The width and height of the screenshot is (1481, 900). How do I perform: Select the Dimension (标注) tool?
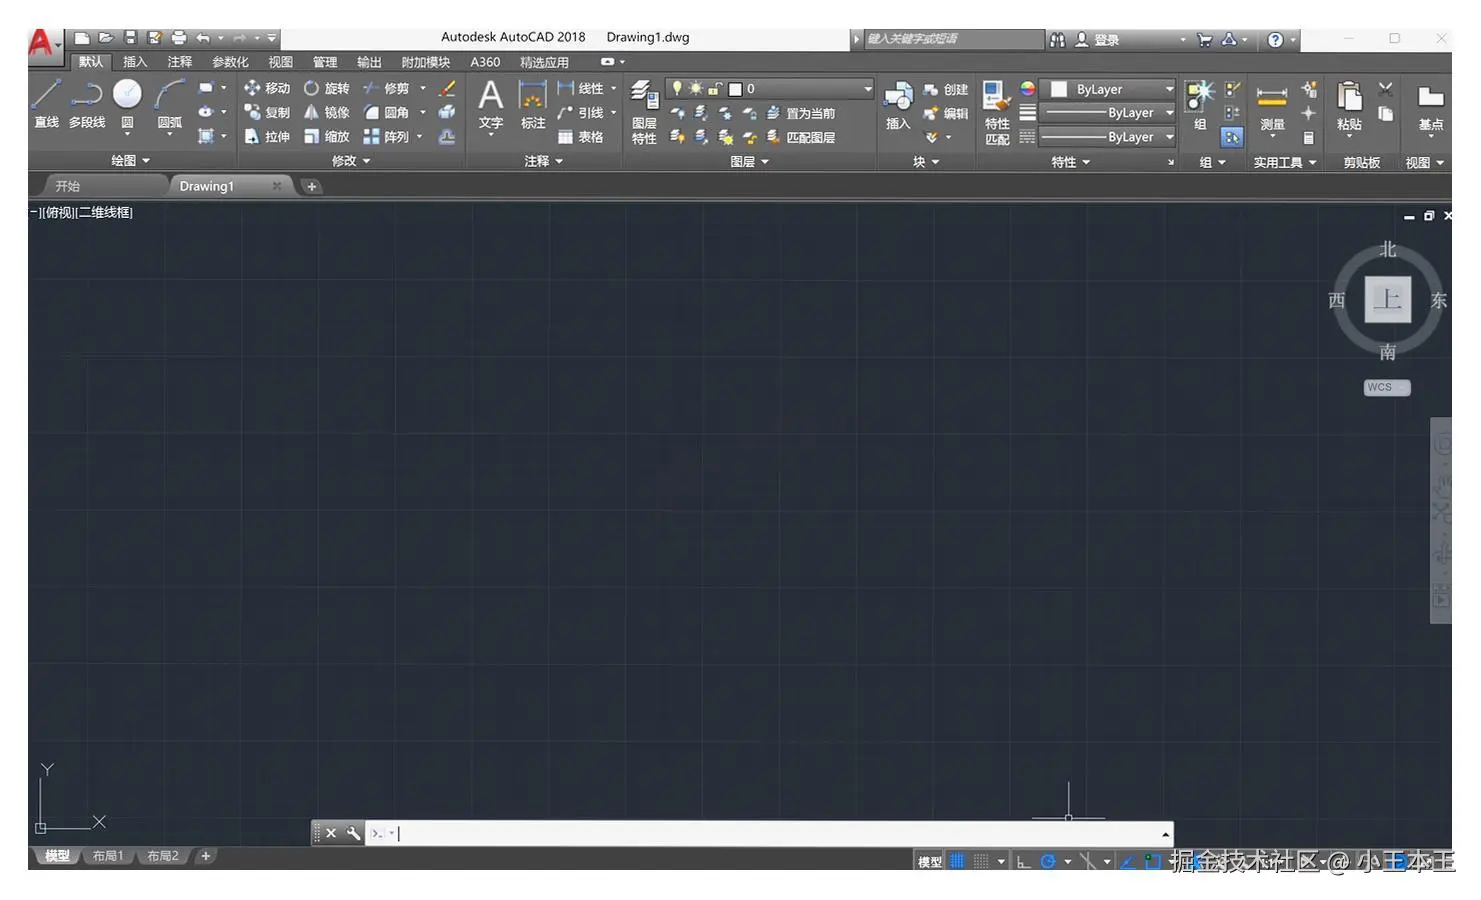tap(532, 105)
